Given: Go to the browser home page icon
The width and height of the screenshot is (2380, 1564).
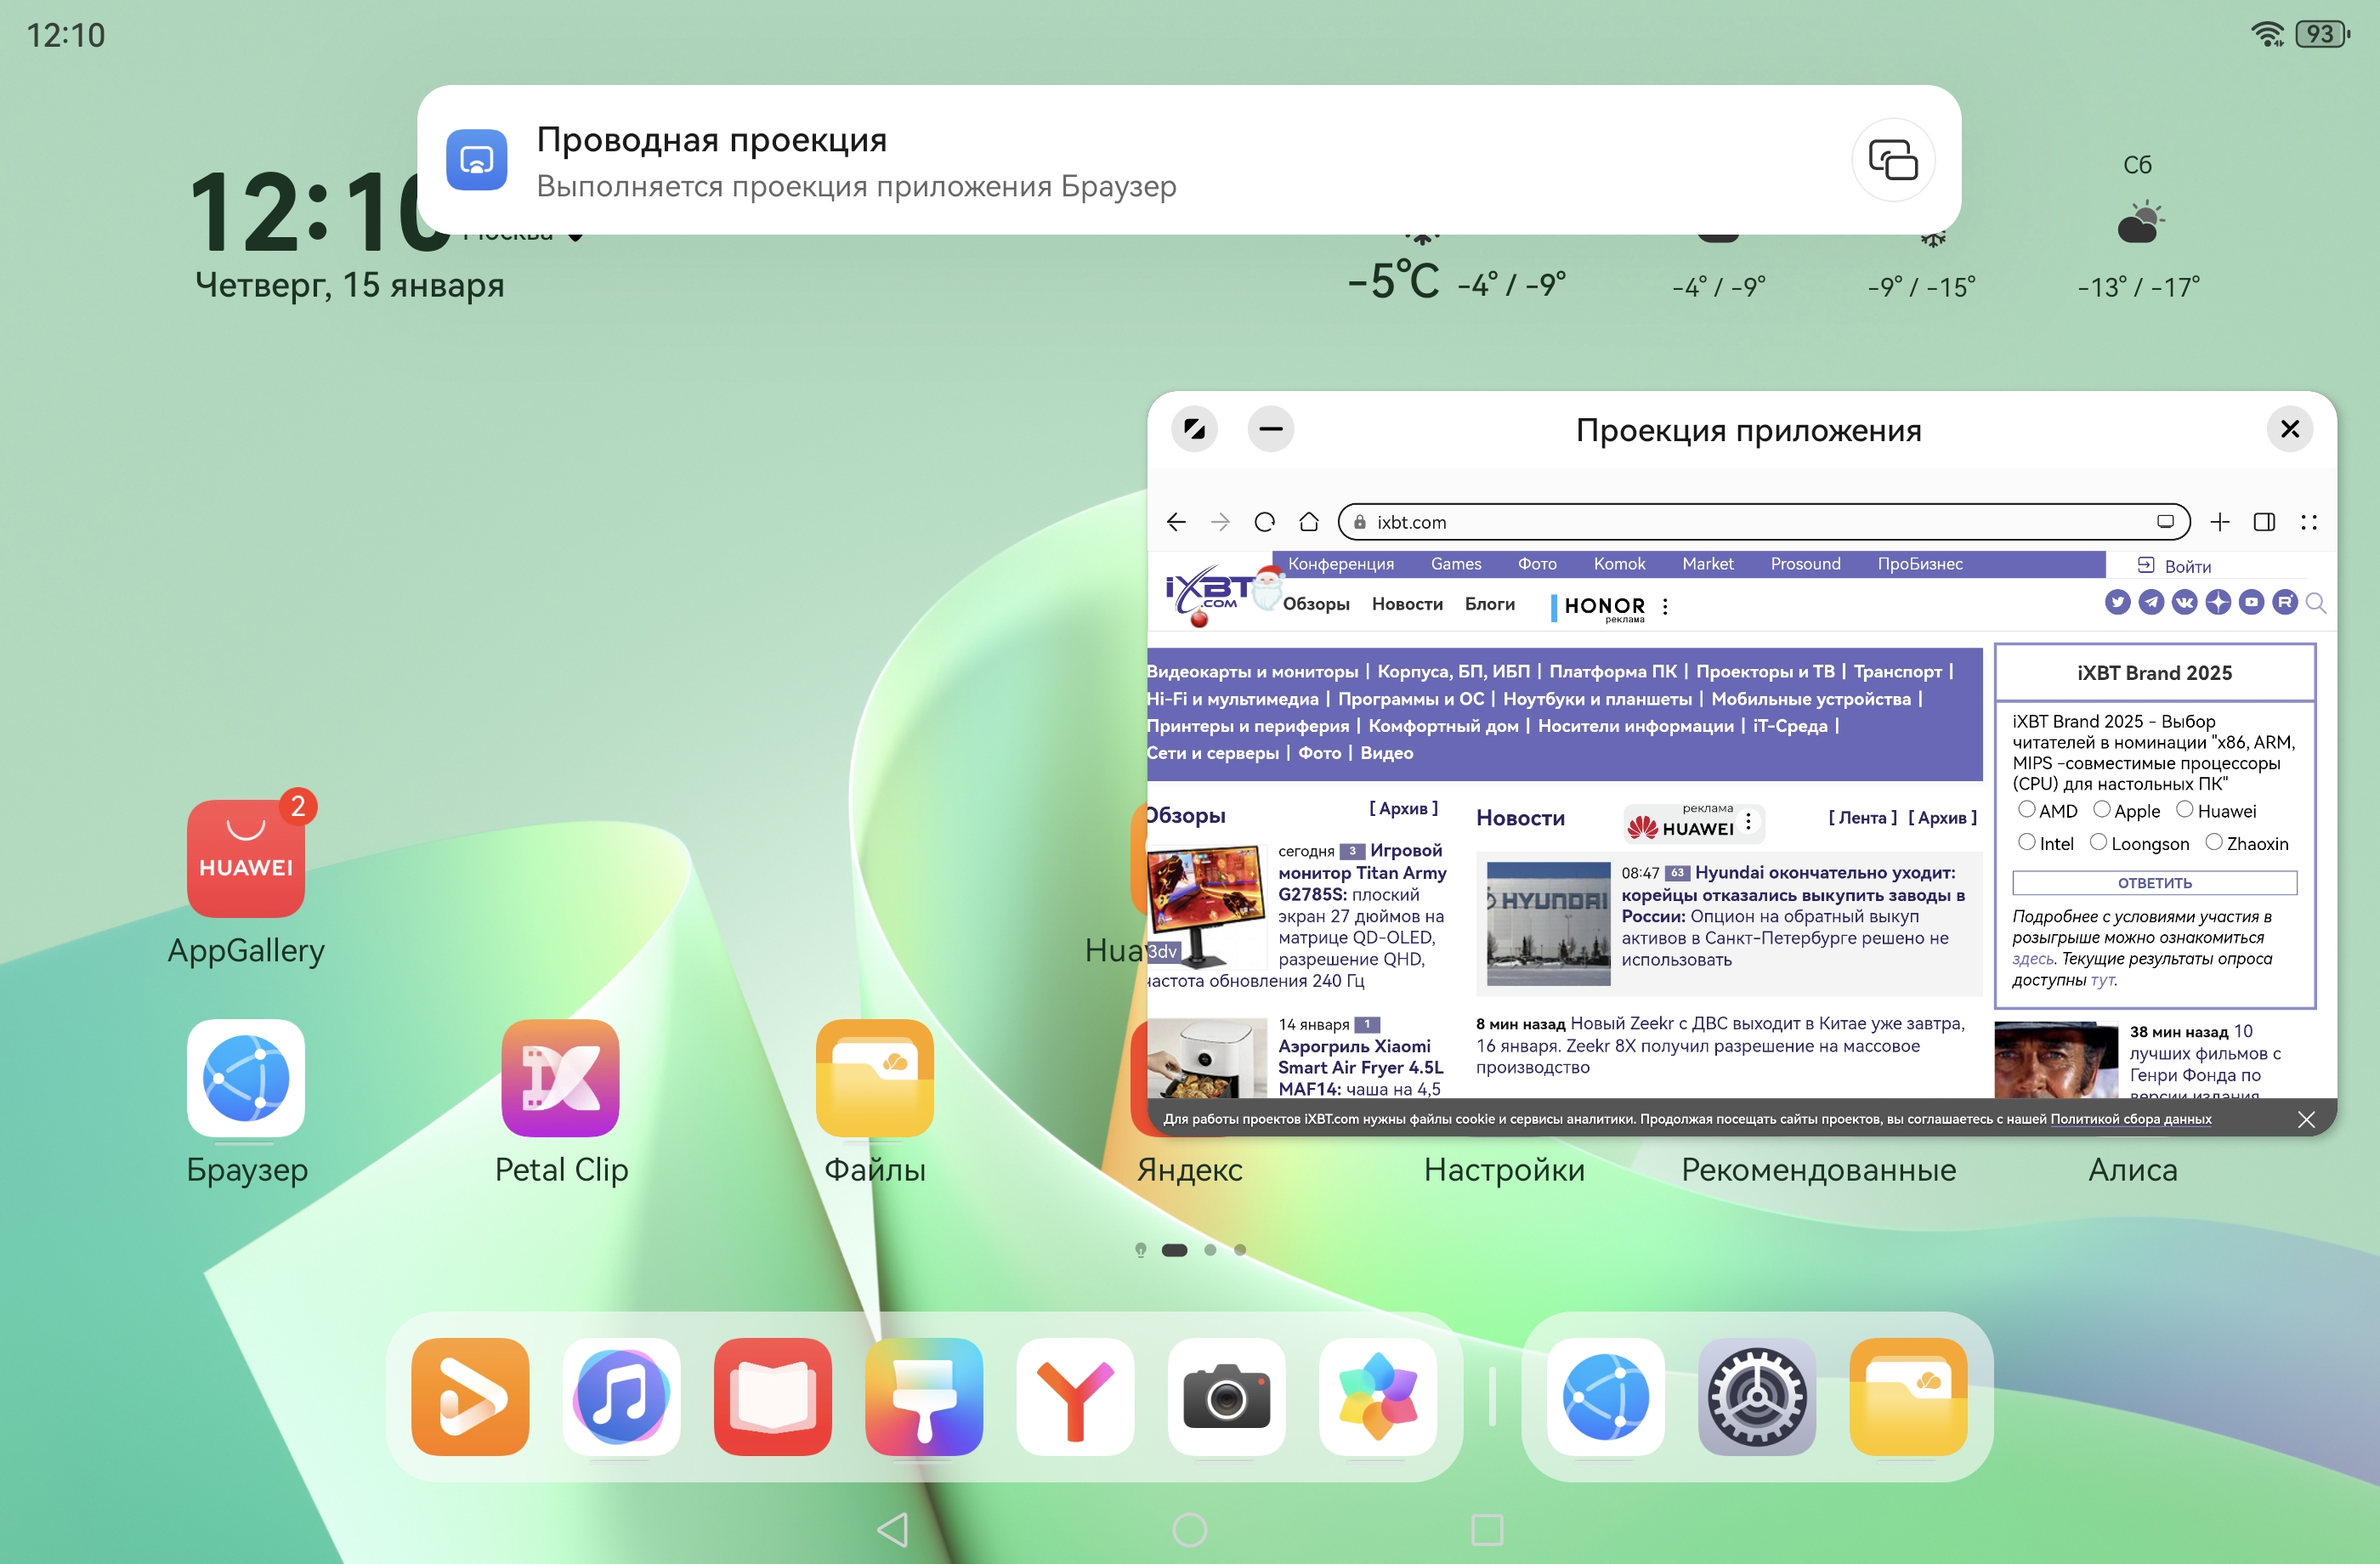Looking at the screenshot, I should (1308, 522).
